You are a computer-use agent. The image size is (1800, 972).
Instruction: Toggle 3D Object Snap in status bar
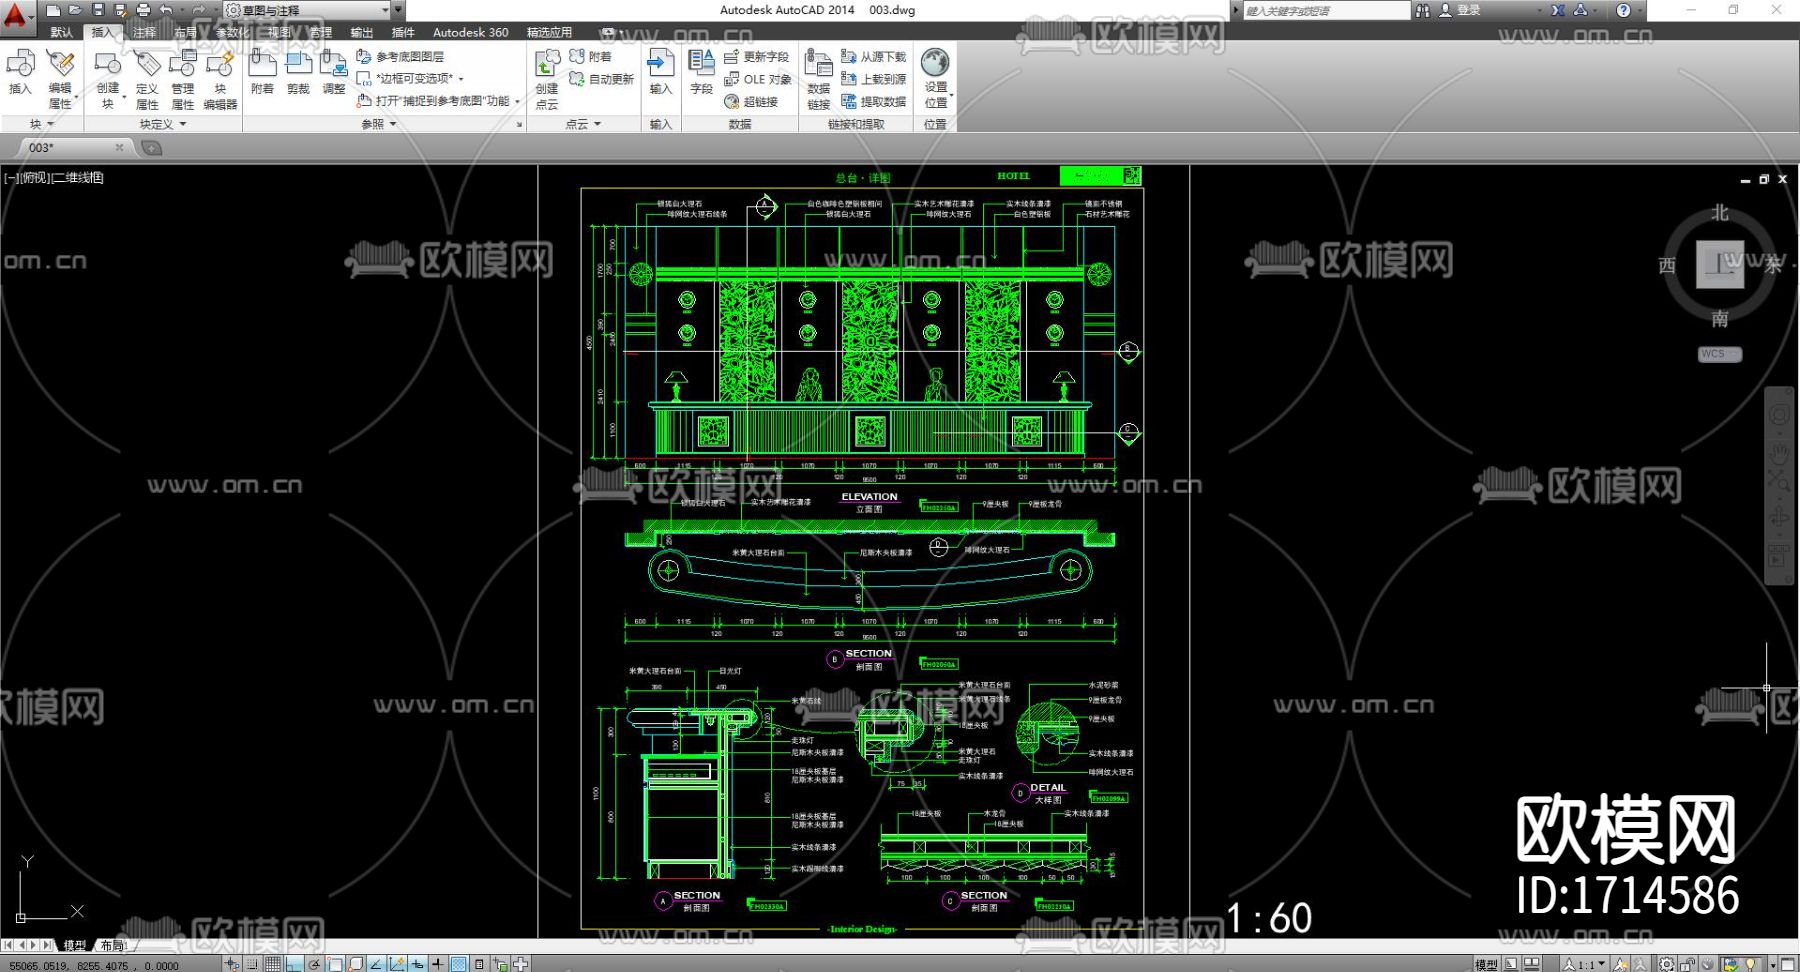355,964
